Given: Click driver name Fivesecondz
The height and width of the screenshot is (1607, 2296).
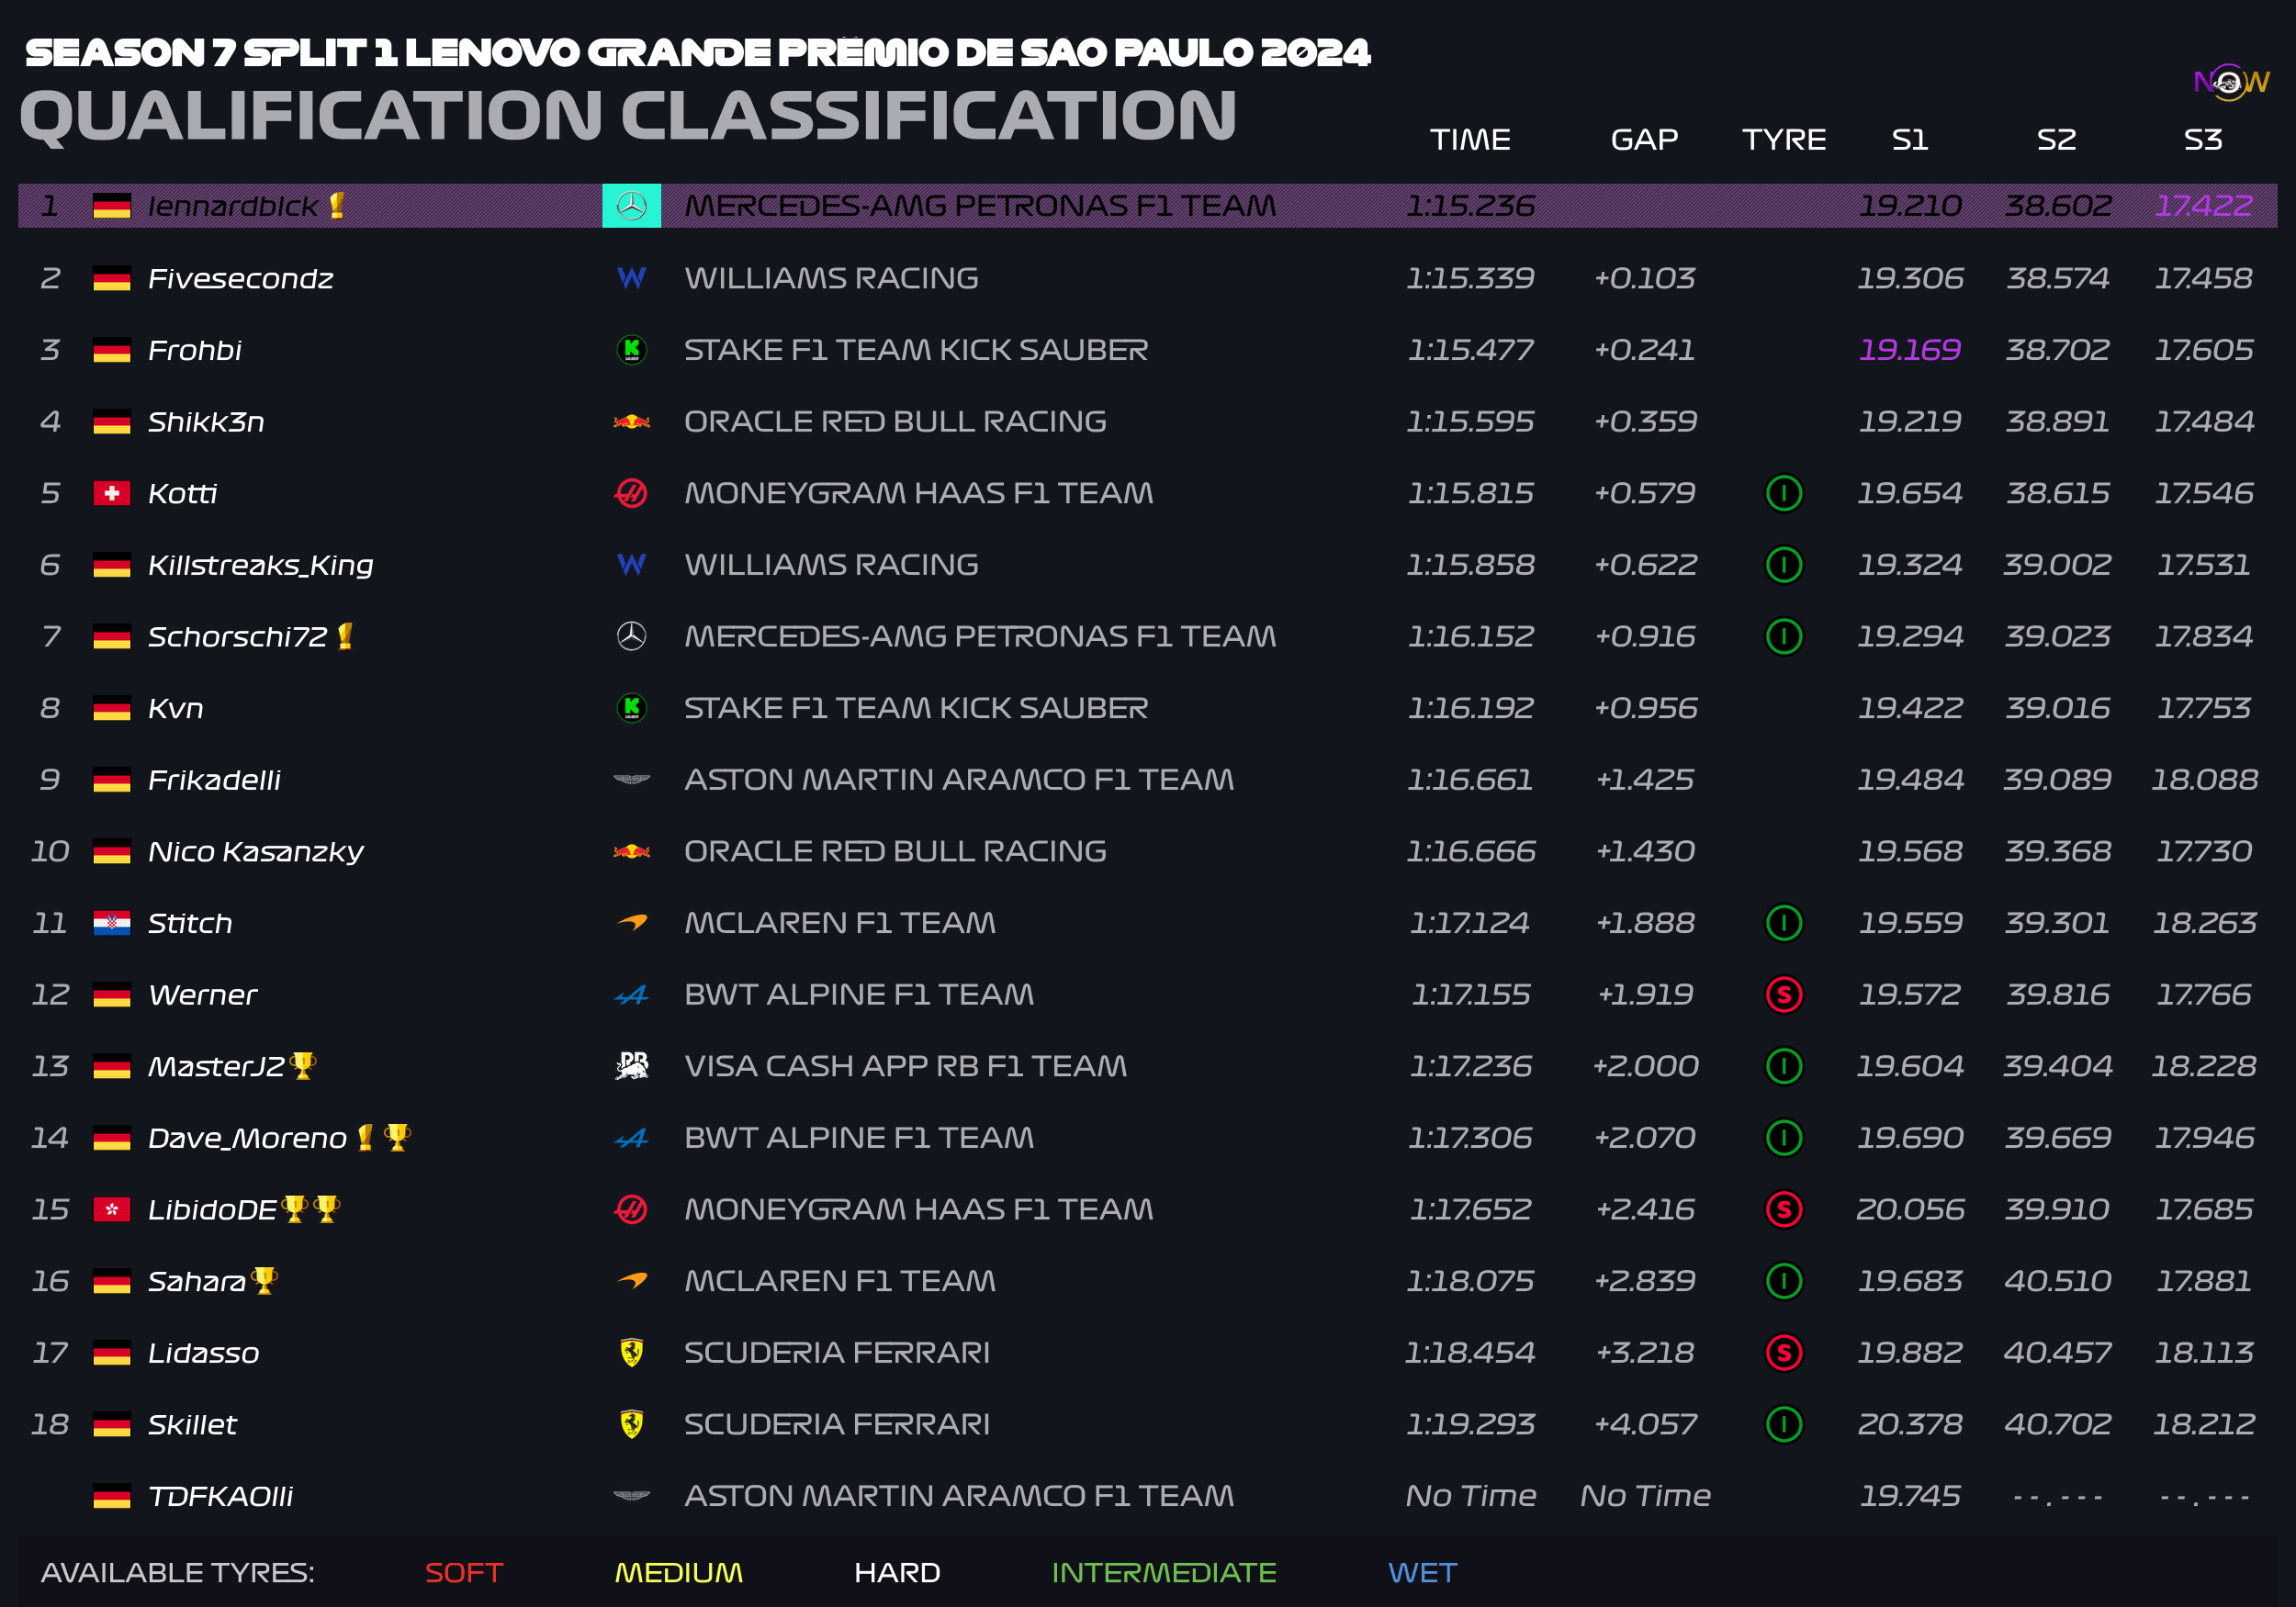Looking at the screenshot, I should click(240, 278).
